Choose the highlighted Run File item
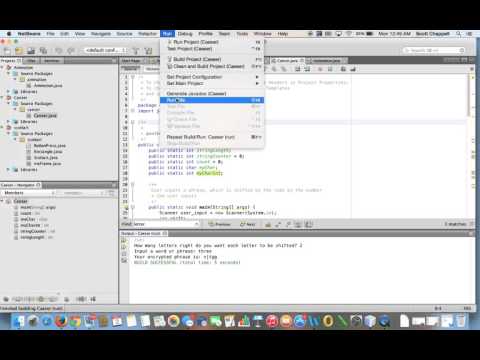The image size is (480, 360). [212, 100]
